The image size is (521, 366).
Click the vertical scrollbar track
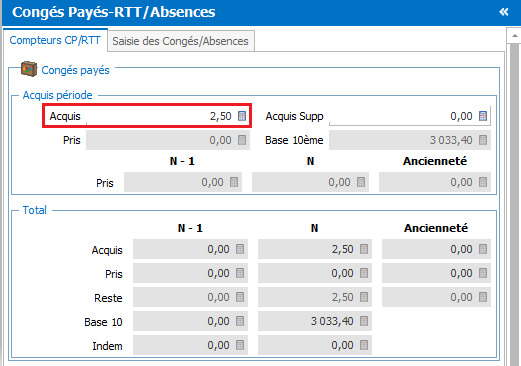[x=515, y=205]
